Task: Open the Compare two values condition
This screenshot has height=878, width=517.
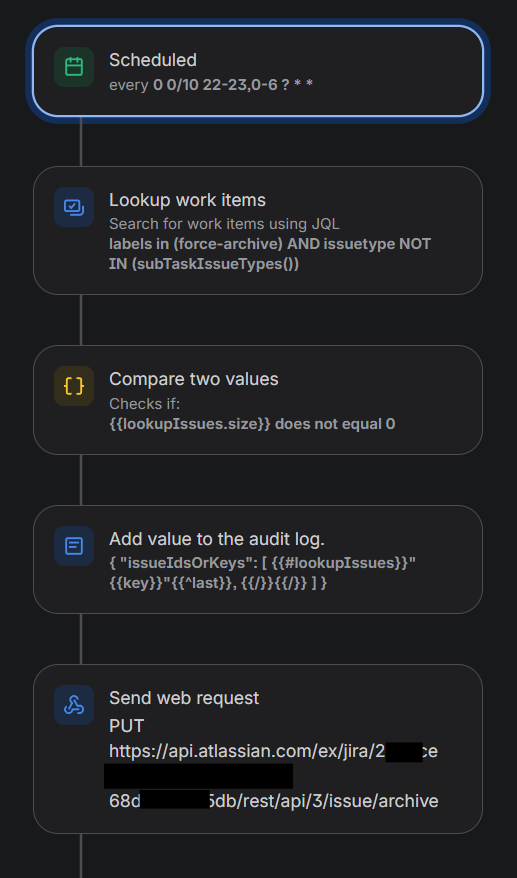Action: (258, 400)
